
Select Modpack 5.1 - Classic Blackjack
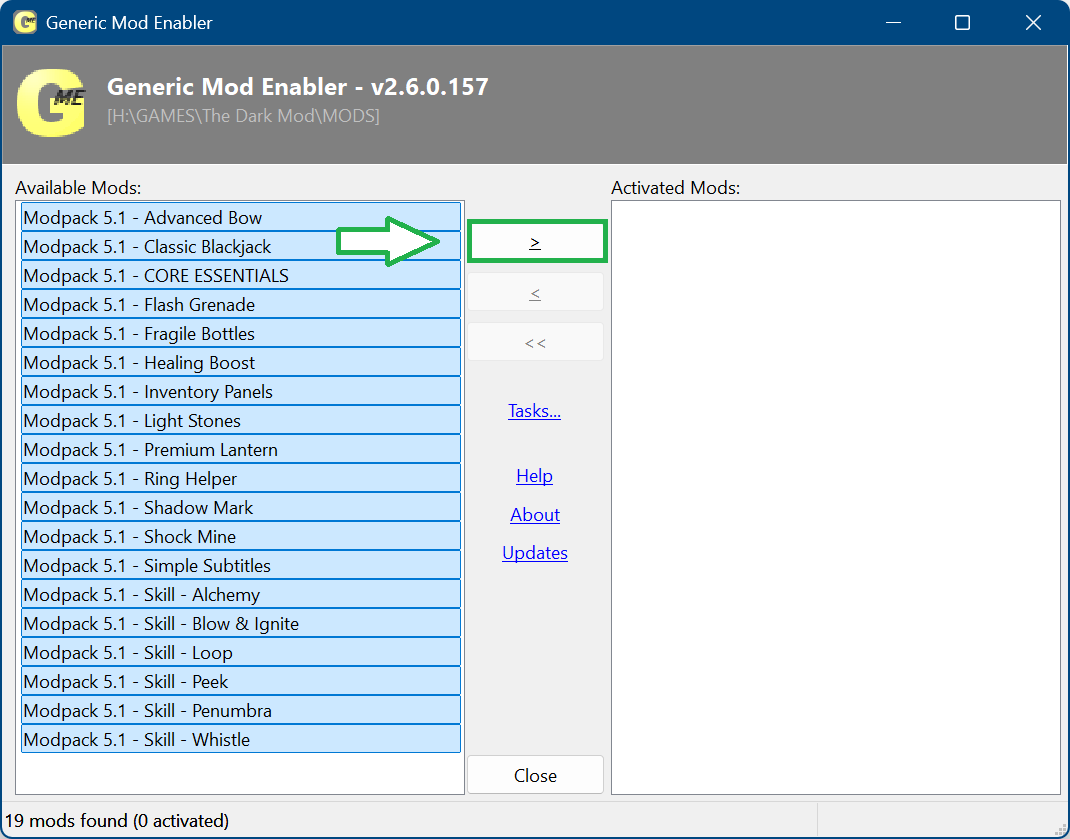[241, 246]
